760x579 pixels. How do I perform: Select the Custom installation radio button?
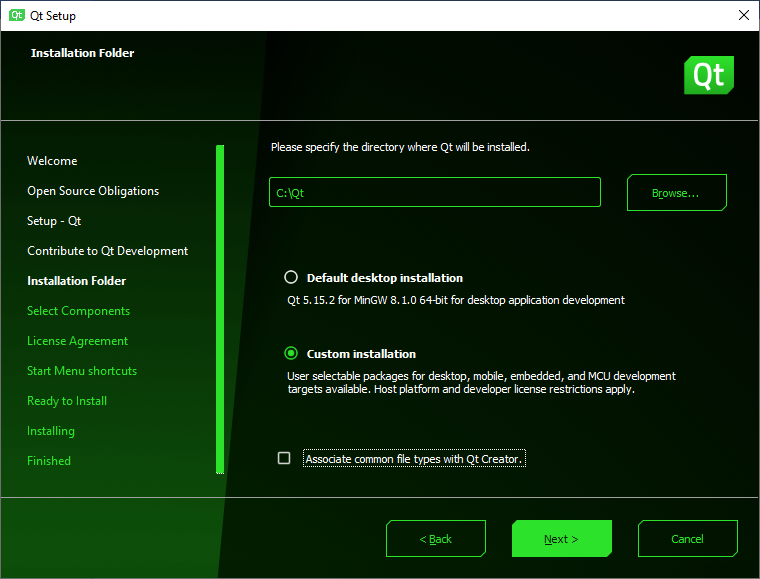[x=291, y=353]
